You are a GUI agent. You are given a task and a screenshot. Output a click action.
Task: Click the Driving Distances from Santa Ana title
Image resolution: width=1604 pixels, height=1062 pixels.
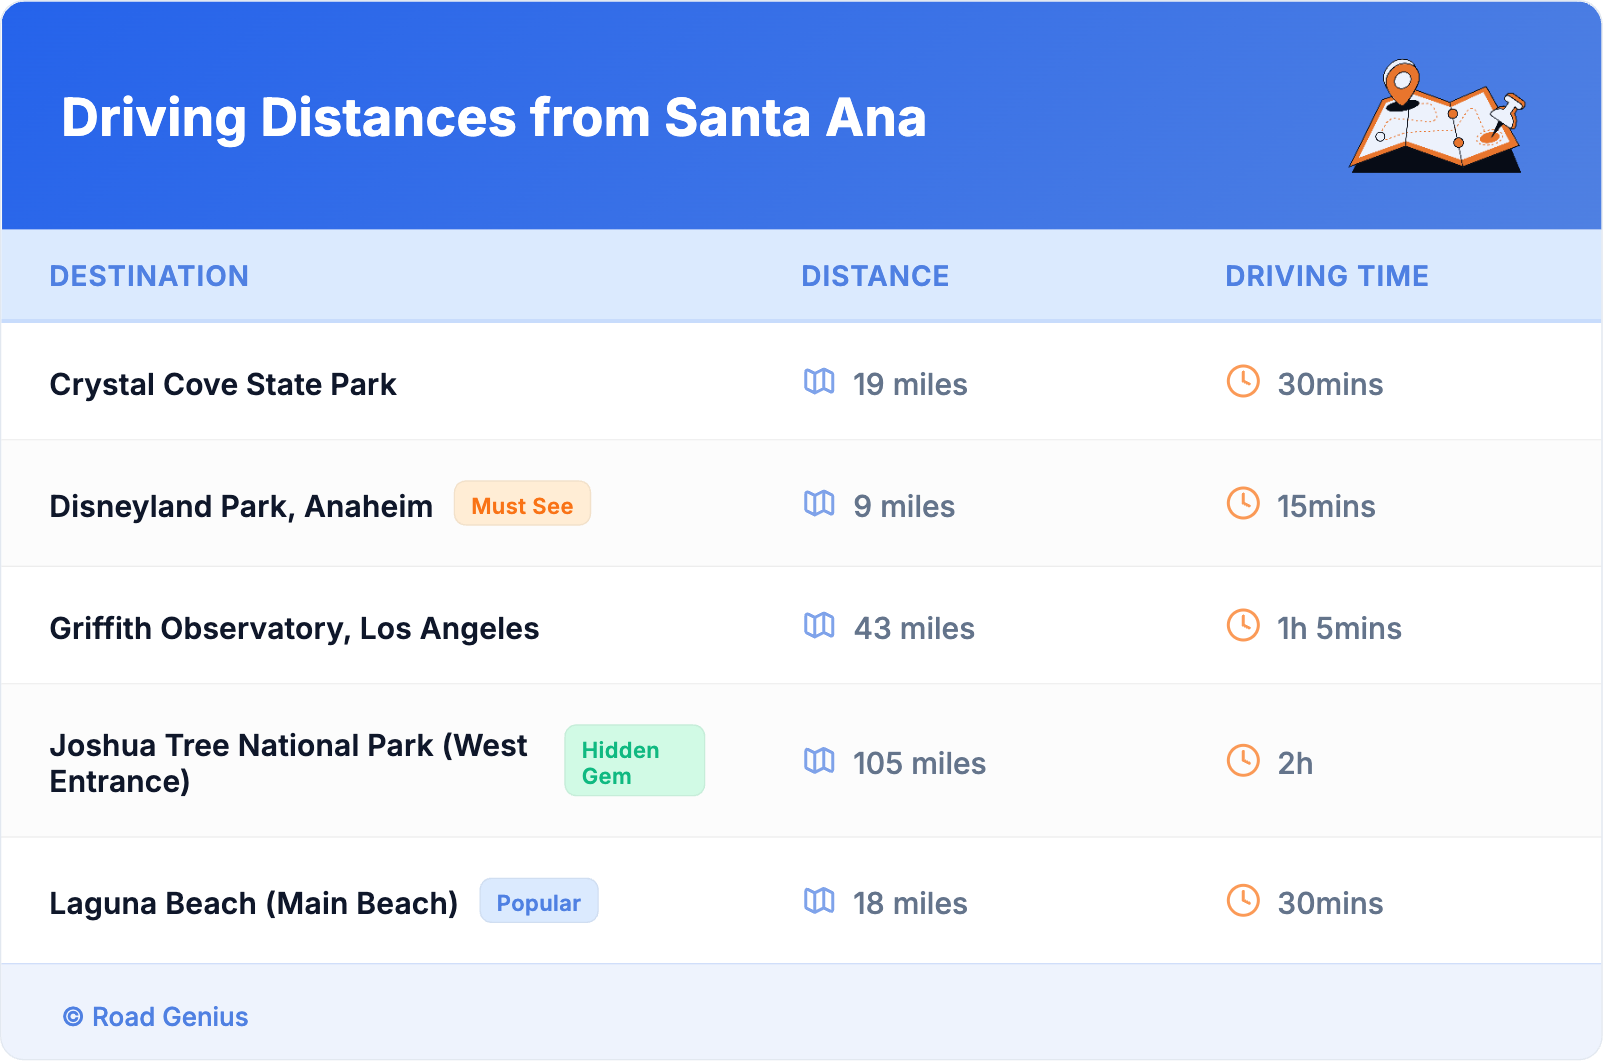pyautogui.click(x=494, y=118)
